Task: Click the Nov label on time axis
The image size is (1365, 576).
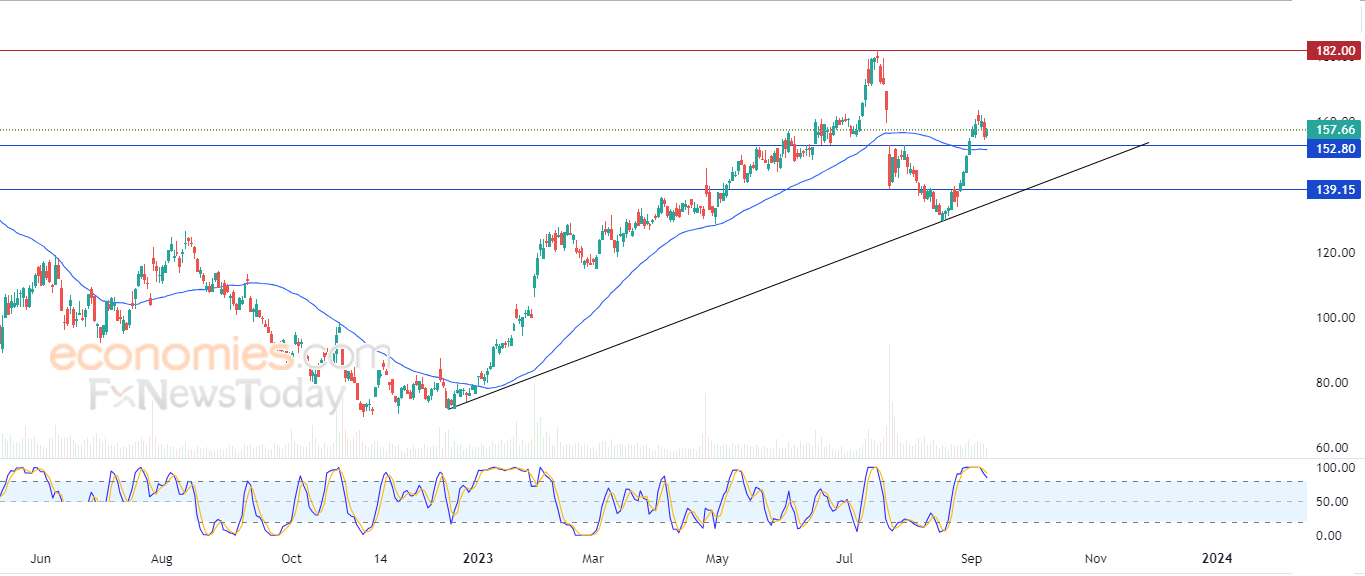Action: point(1095,557)
